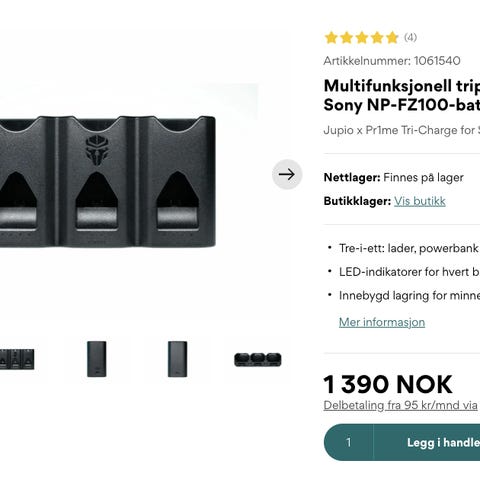The image size is (480, 480).
Task: Open the Vis butikk store link
Action: pos(420,201)
